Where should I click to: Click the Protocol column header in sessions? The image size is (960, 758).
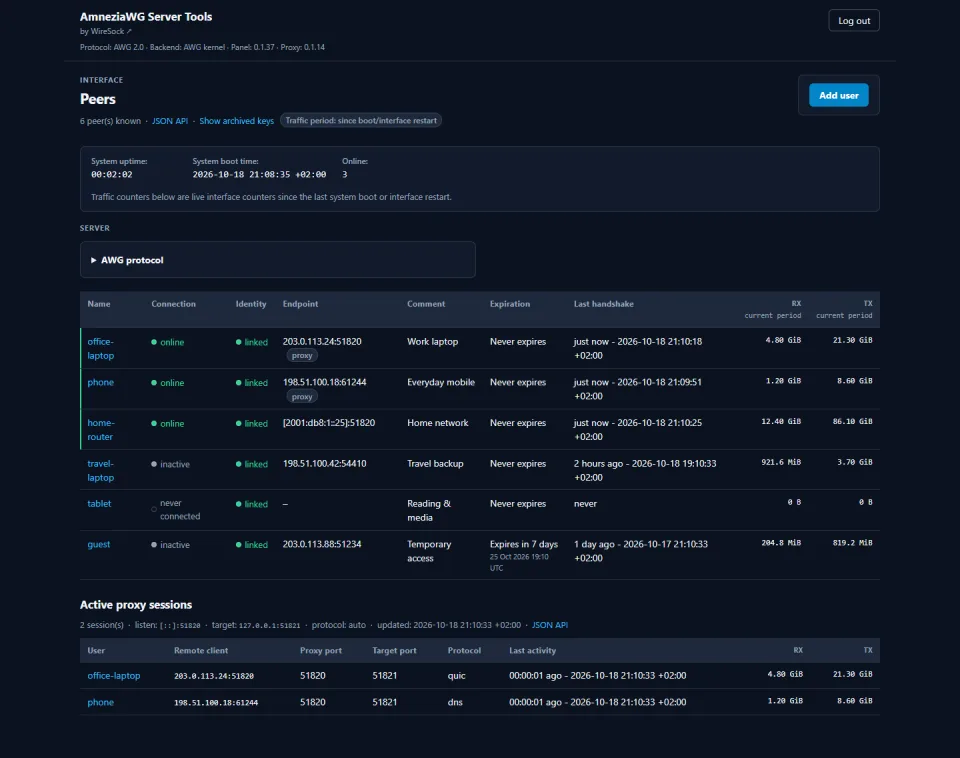[464, 650]
